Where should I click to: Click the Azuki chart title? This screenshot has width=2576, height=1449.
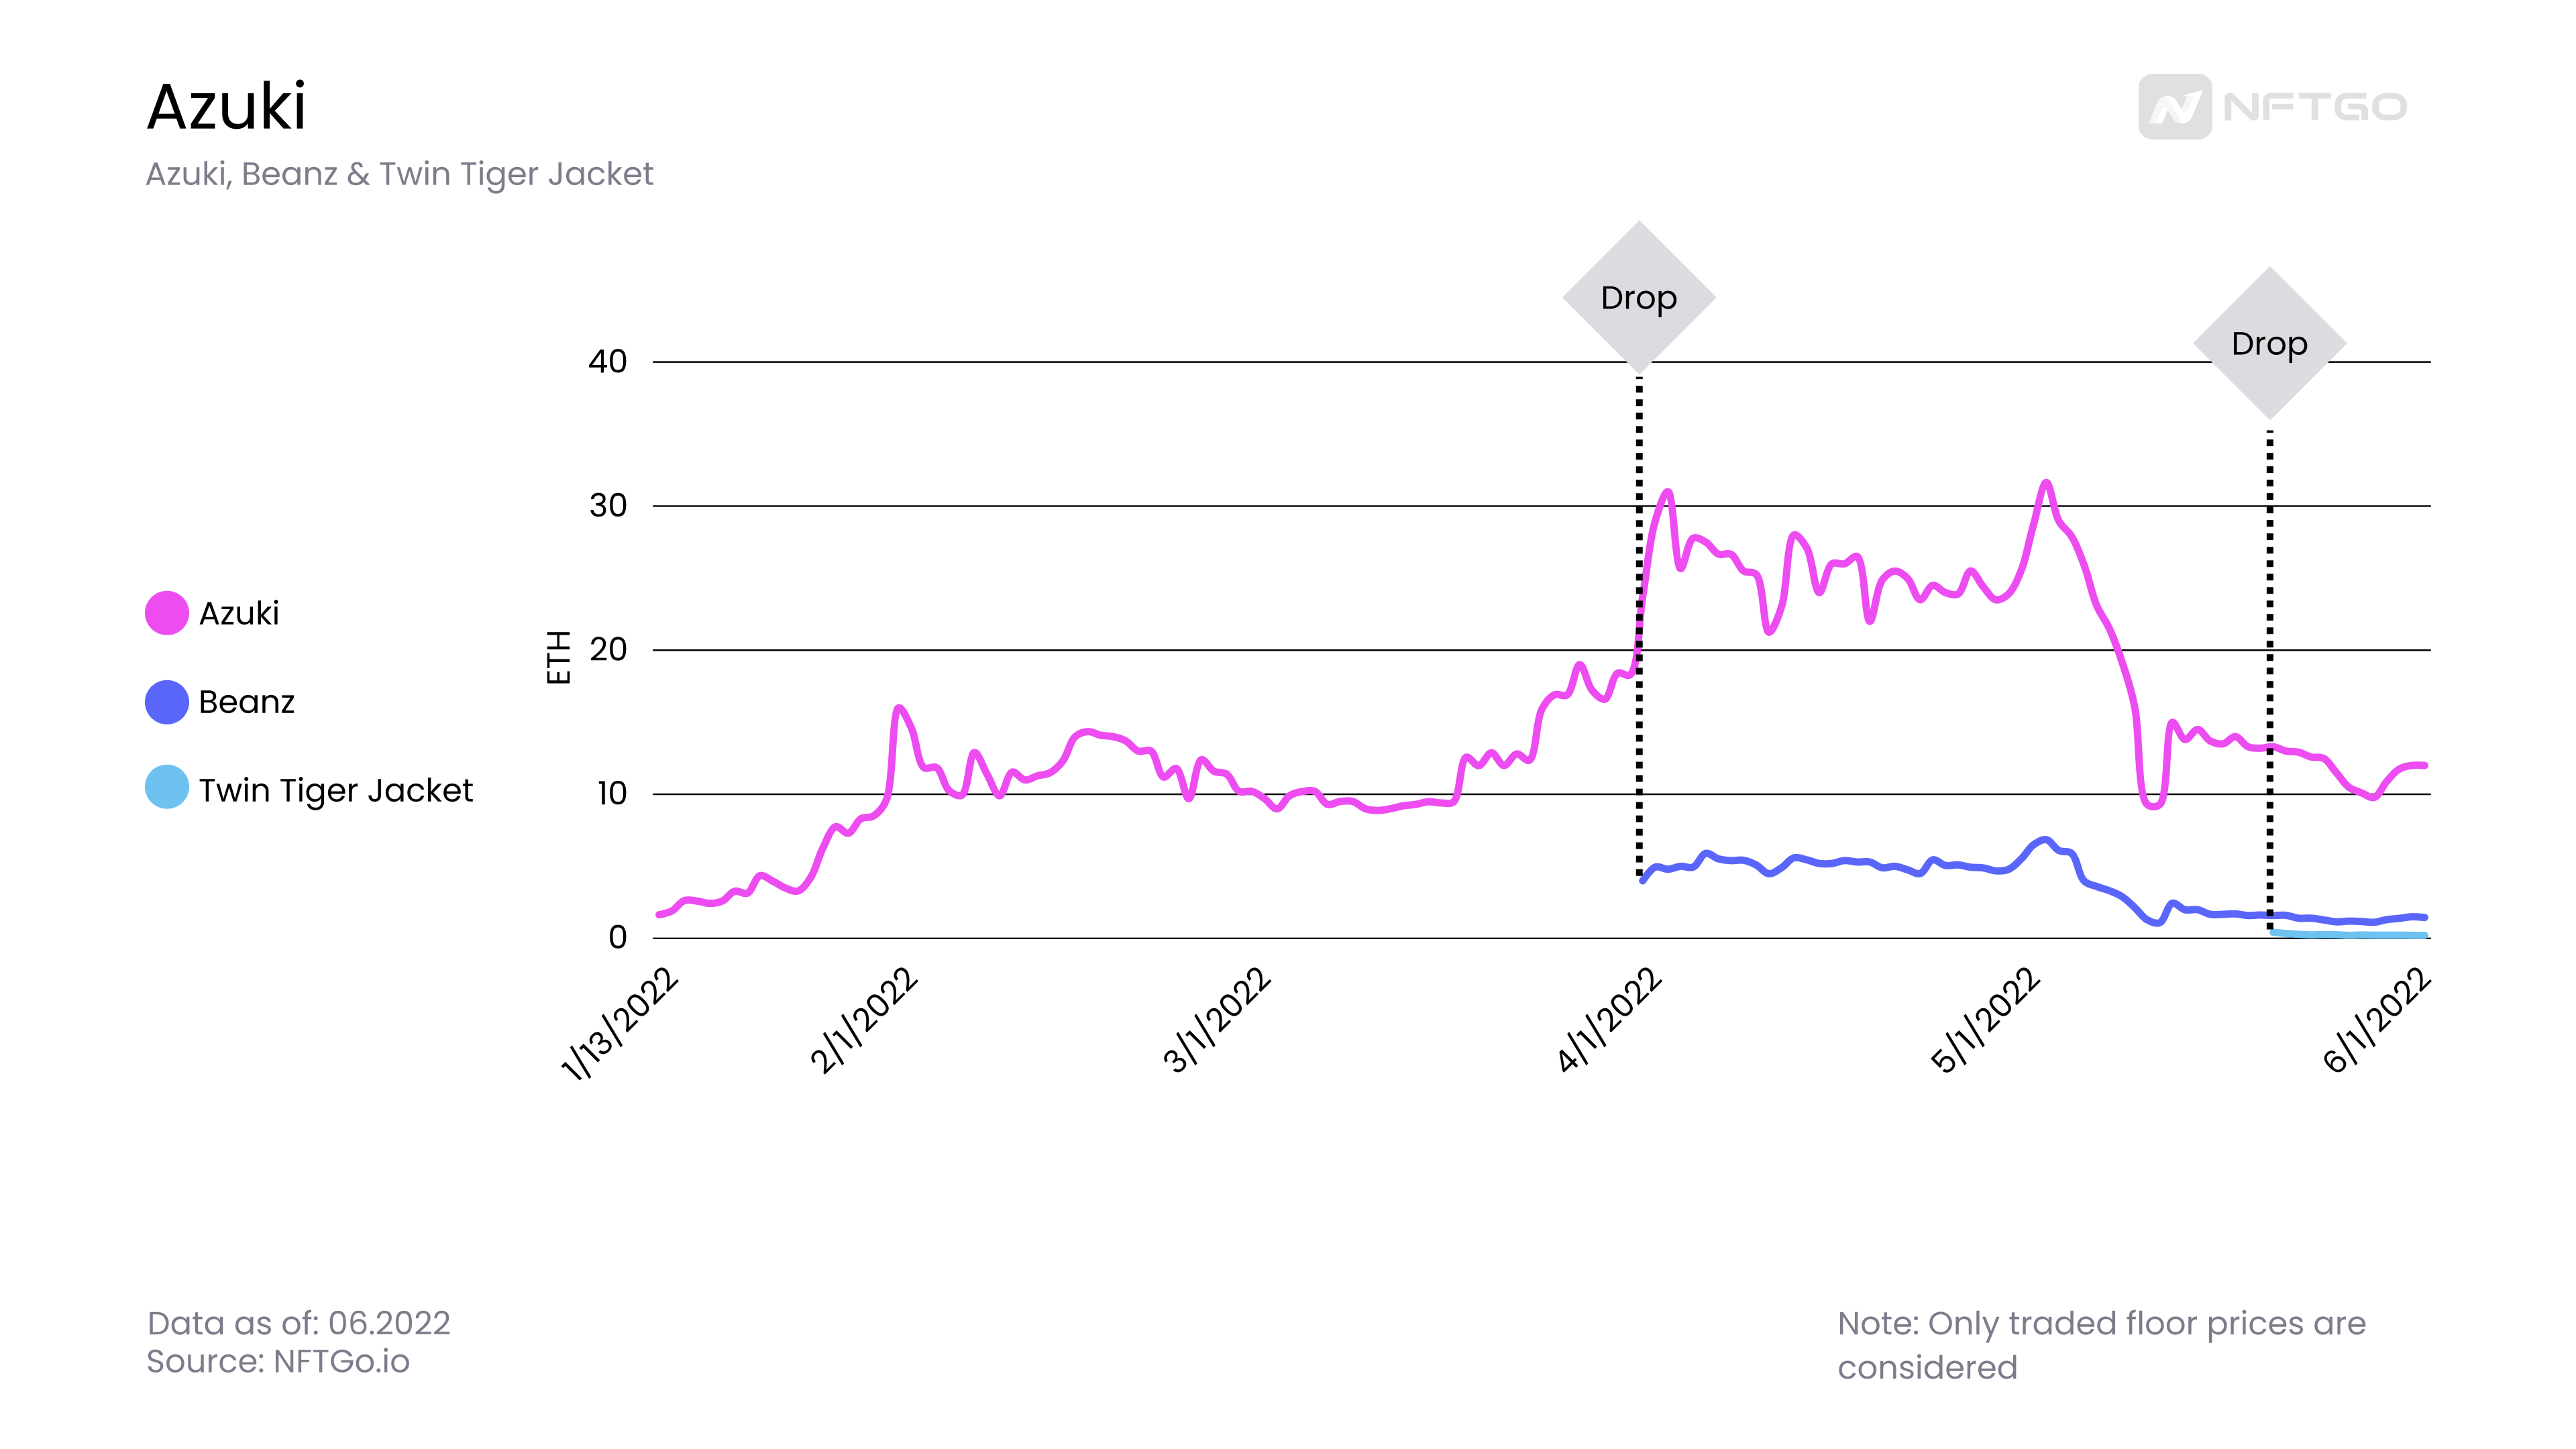tap(226, 106)
